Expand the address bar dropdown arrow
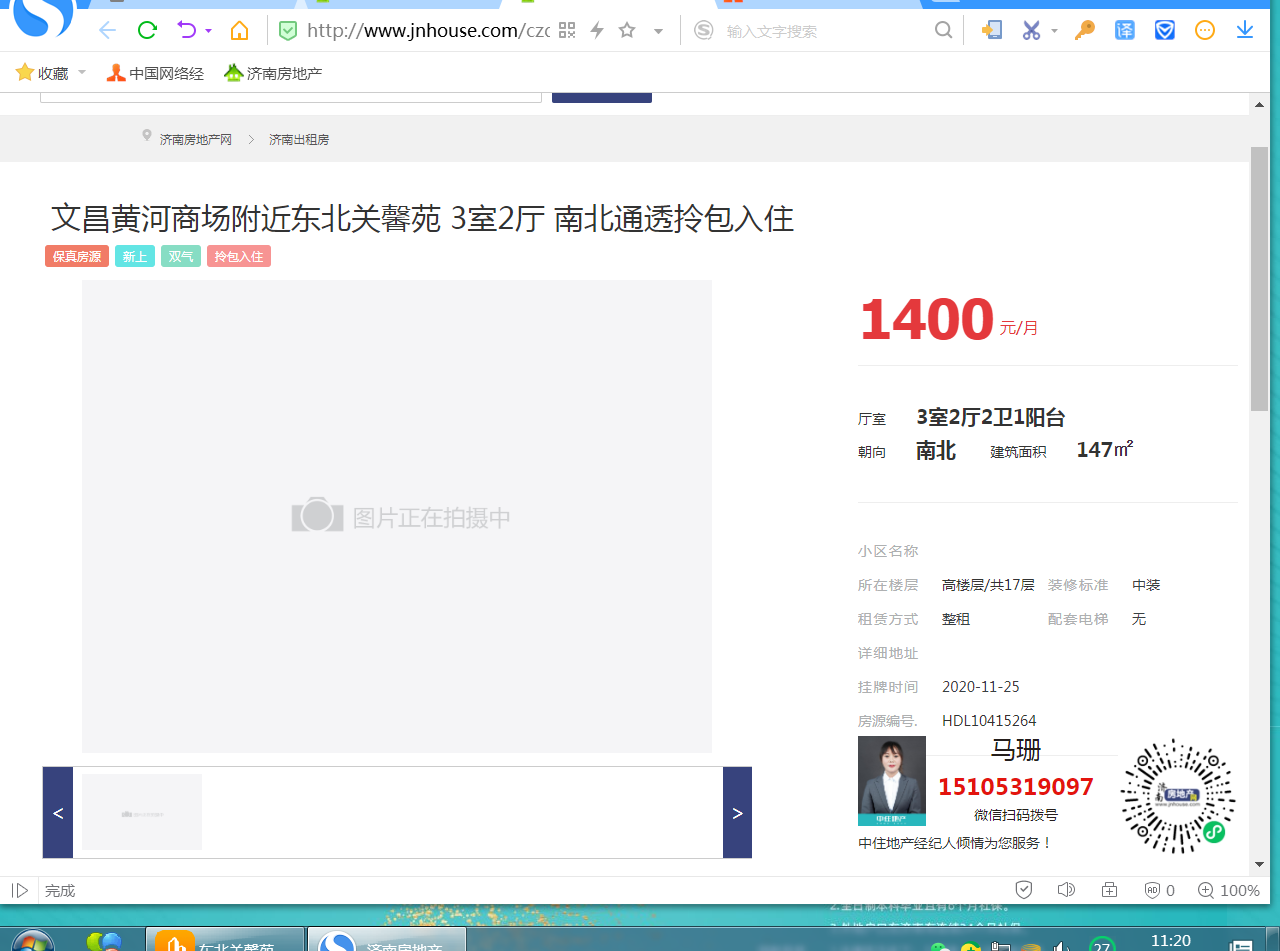The height and width of the screenshot is (951, 1280). pyautogui.click(x=658, y=31)
